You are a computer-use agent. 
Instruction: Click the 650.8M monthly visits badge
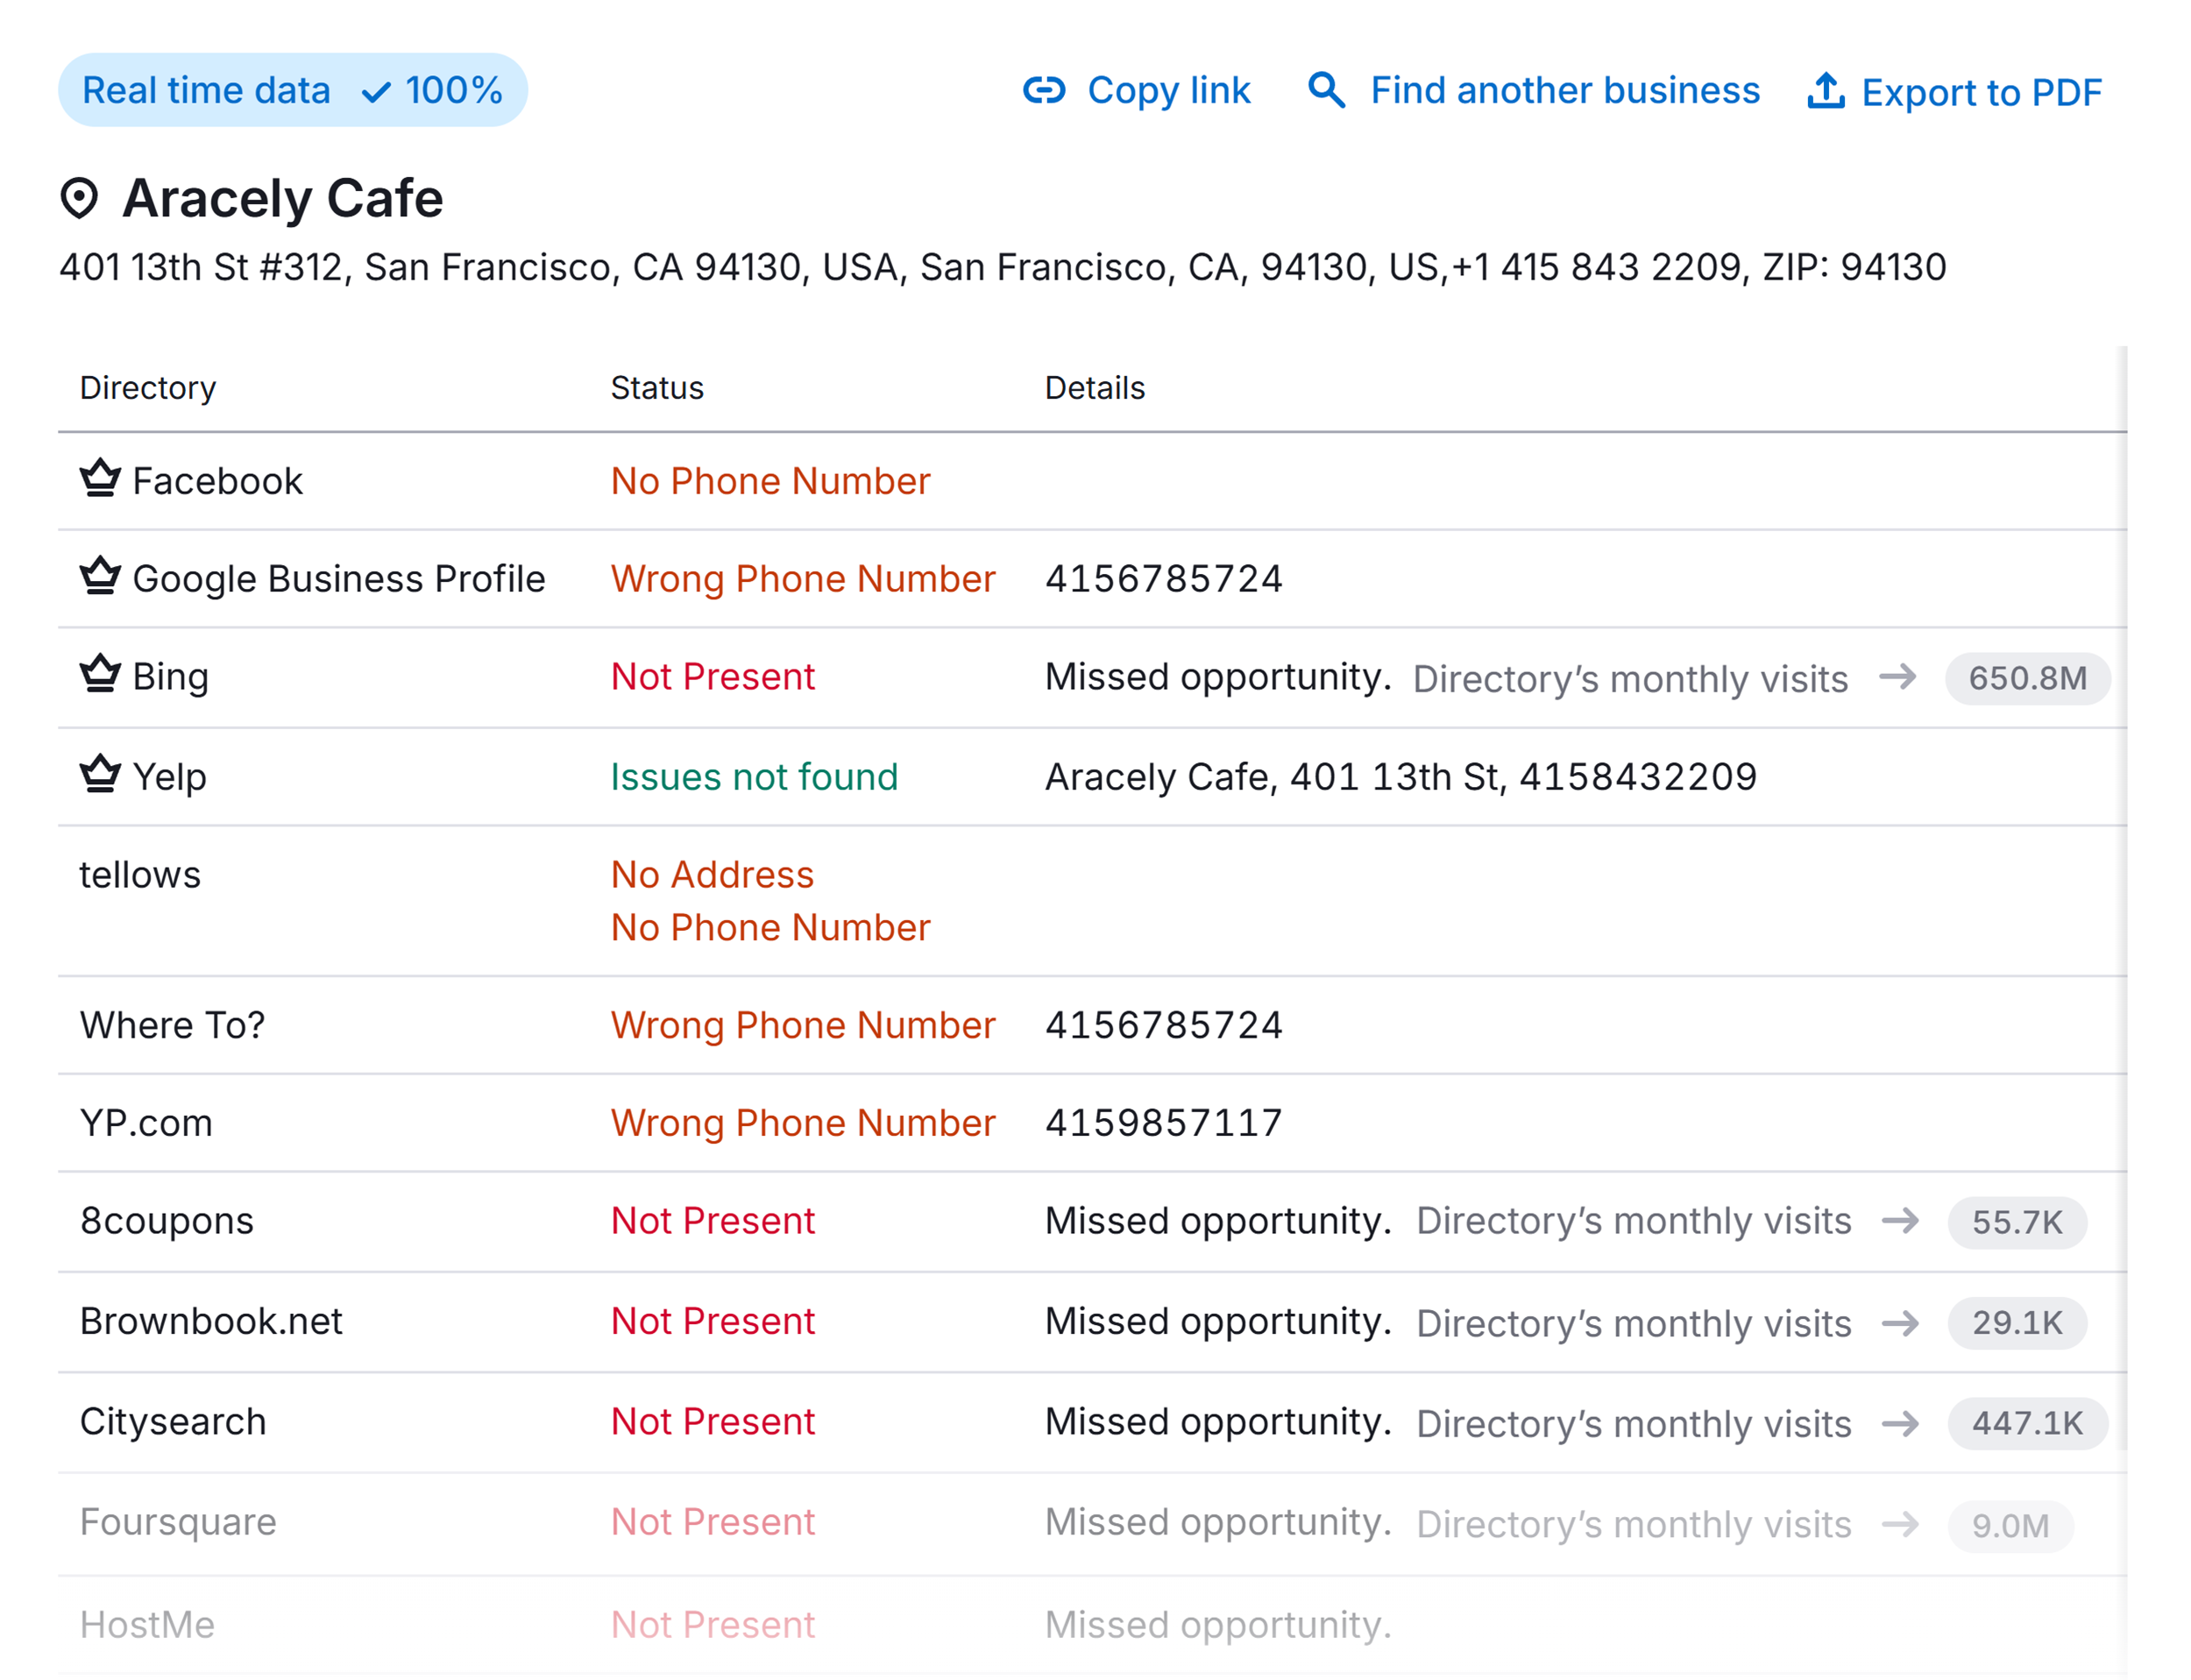2027,678
